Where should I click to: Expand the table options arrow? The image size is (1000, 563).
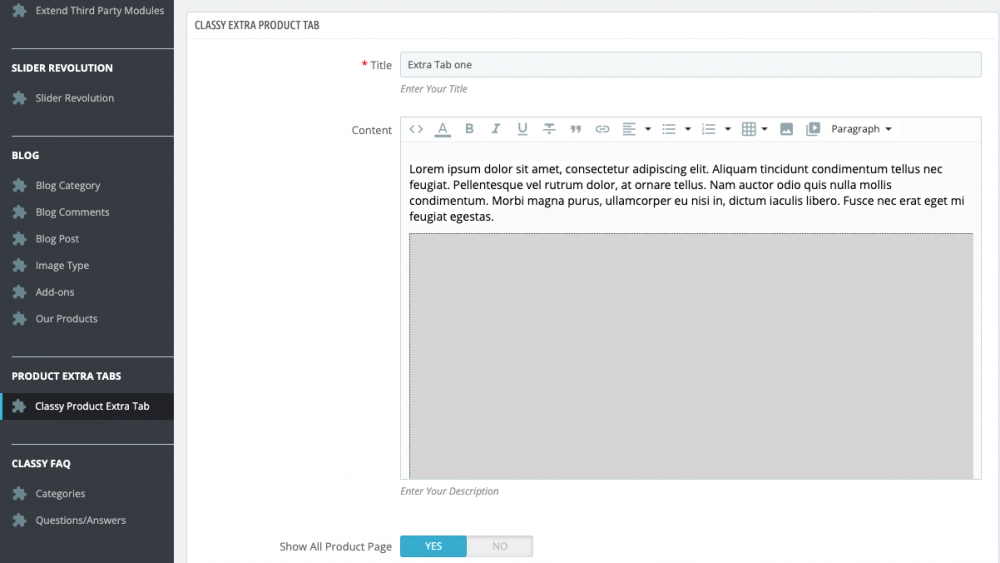coord(765,129)
